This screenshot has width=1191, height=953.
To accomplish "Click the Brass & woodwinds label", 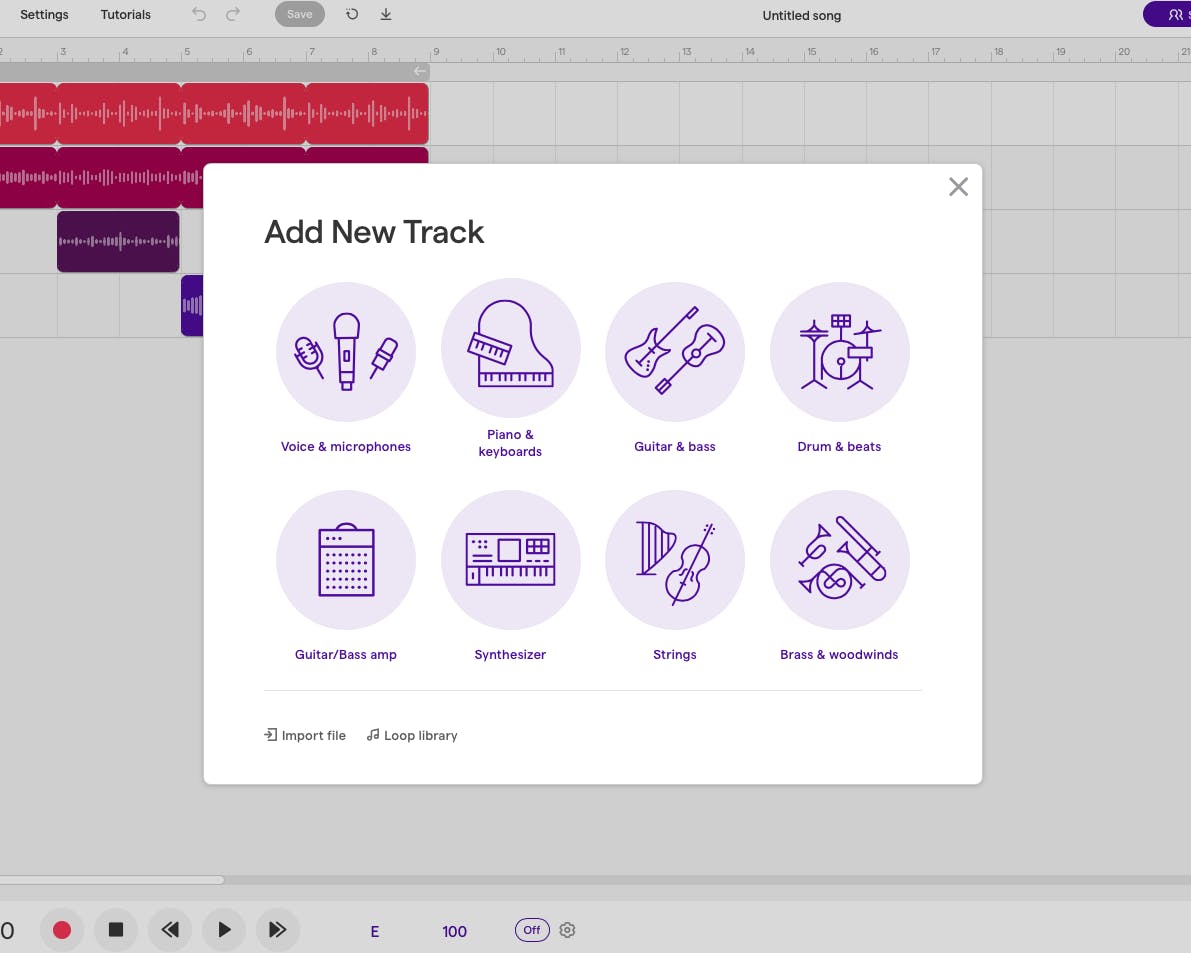I will point(839,655).
